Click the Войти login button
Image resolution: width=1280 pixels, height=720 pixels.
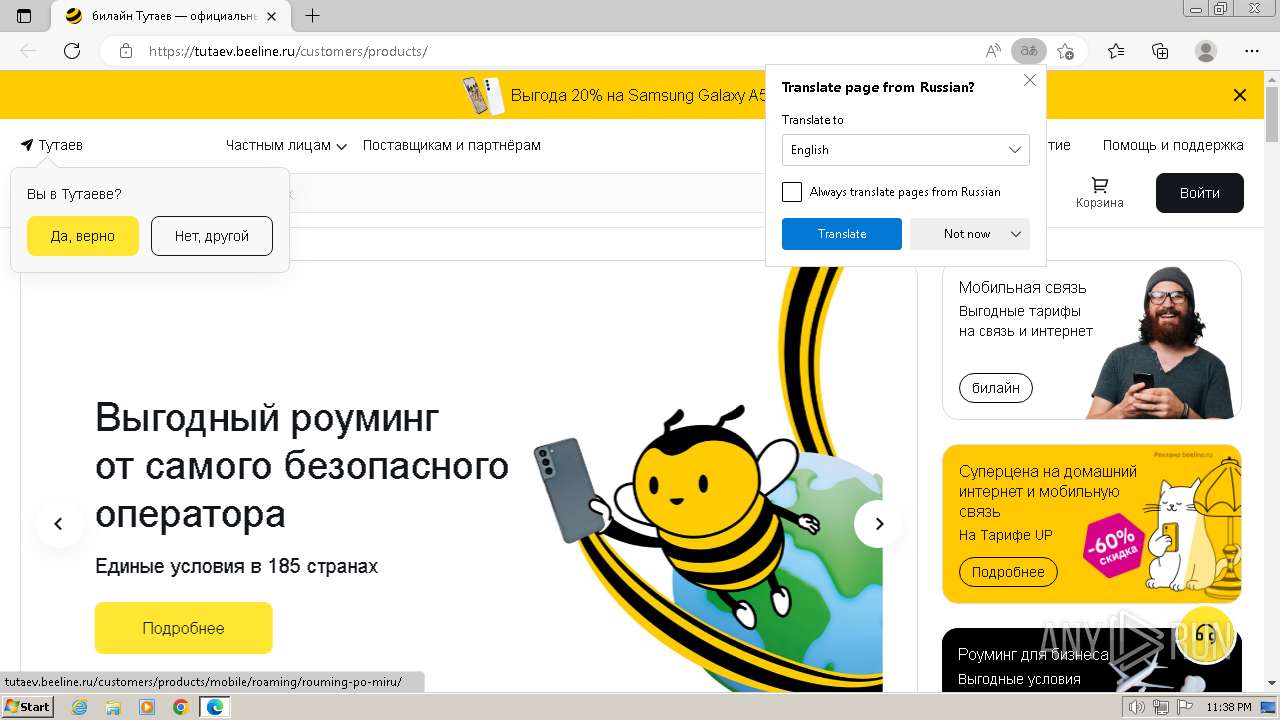click(x=1200, y=193)
